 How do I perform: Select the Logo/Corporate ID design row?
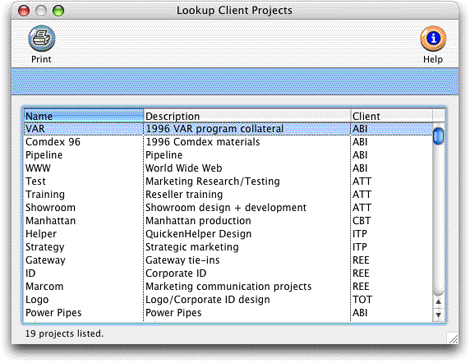228,299
